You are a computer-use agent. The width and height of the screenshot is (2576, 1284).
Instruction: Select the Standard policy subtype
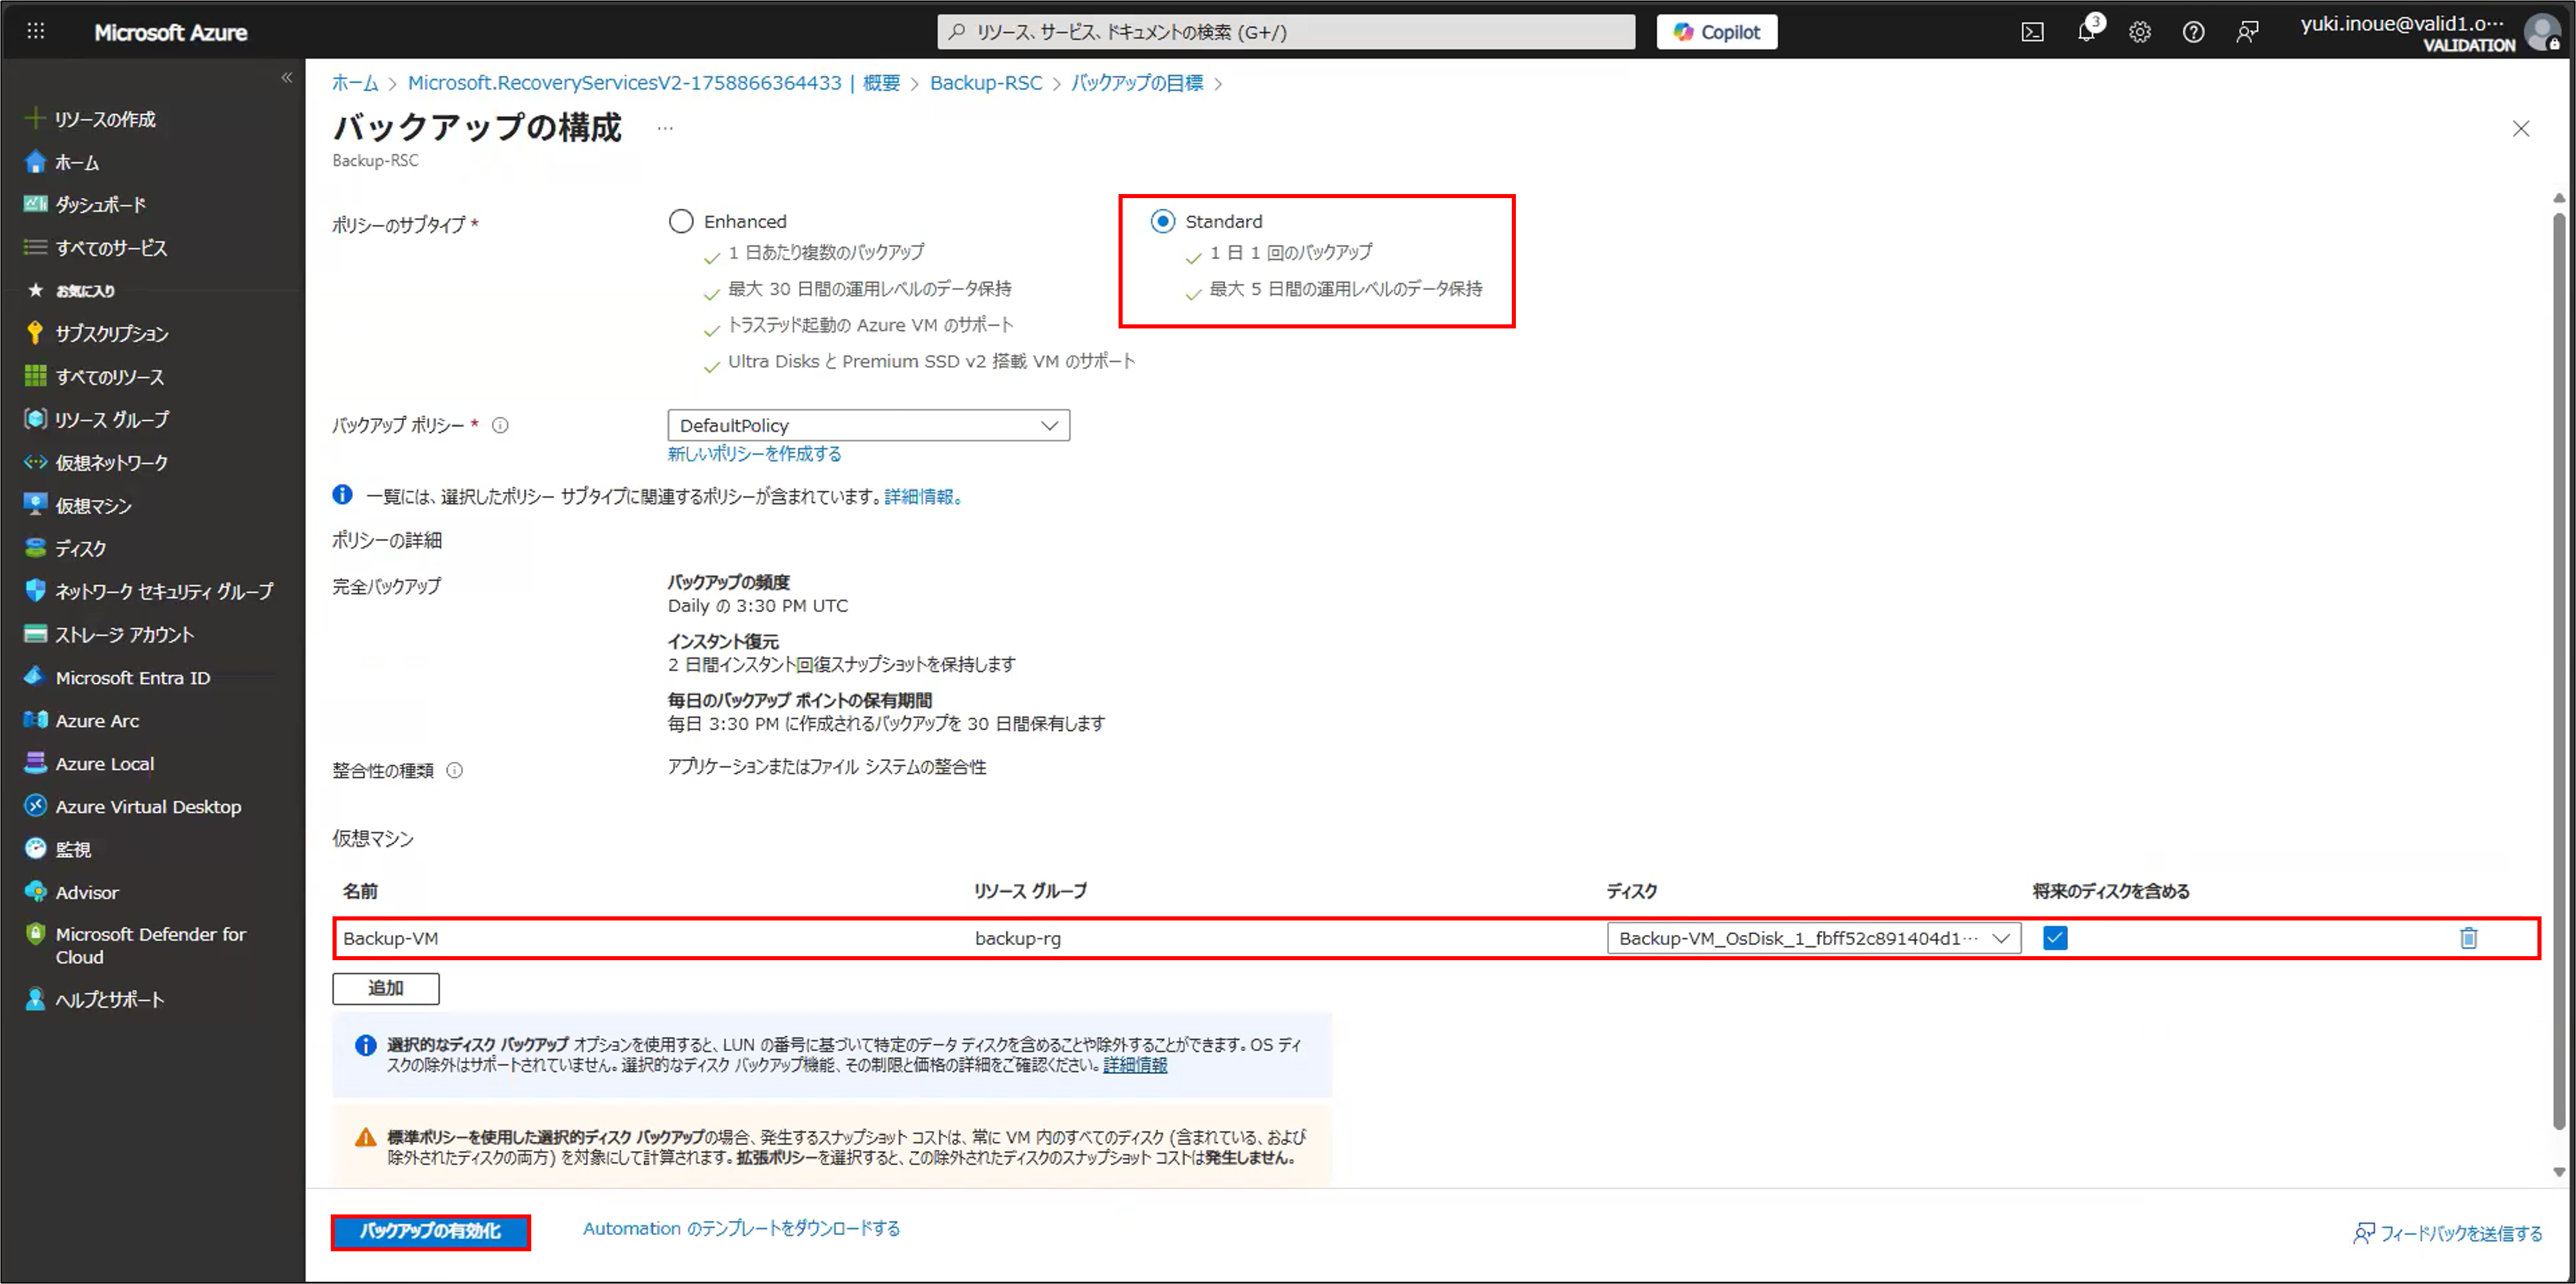[1162, 221]
